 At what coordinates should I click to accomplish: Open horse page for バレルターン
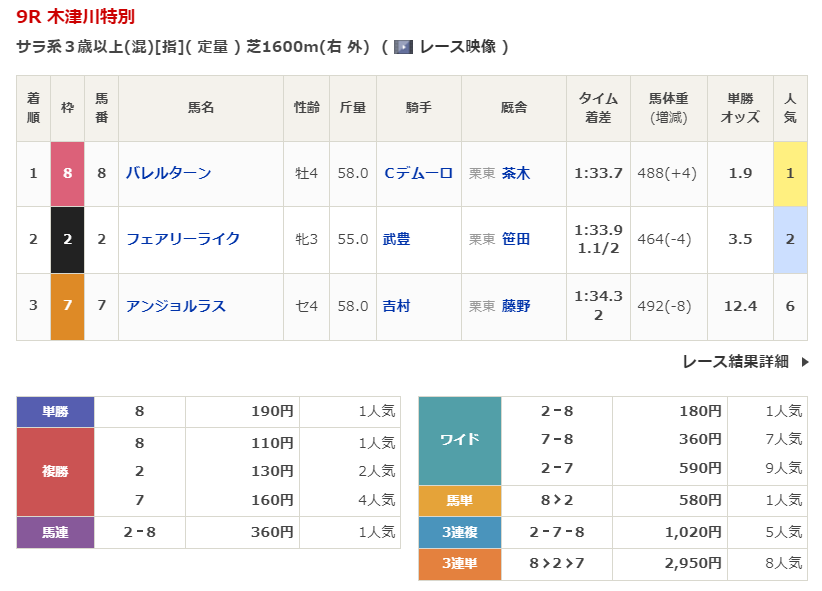point(169,173)
